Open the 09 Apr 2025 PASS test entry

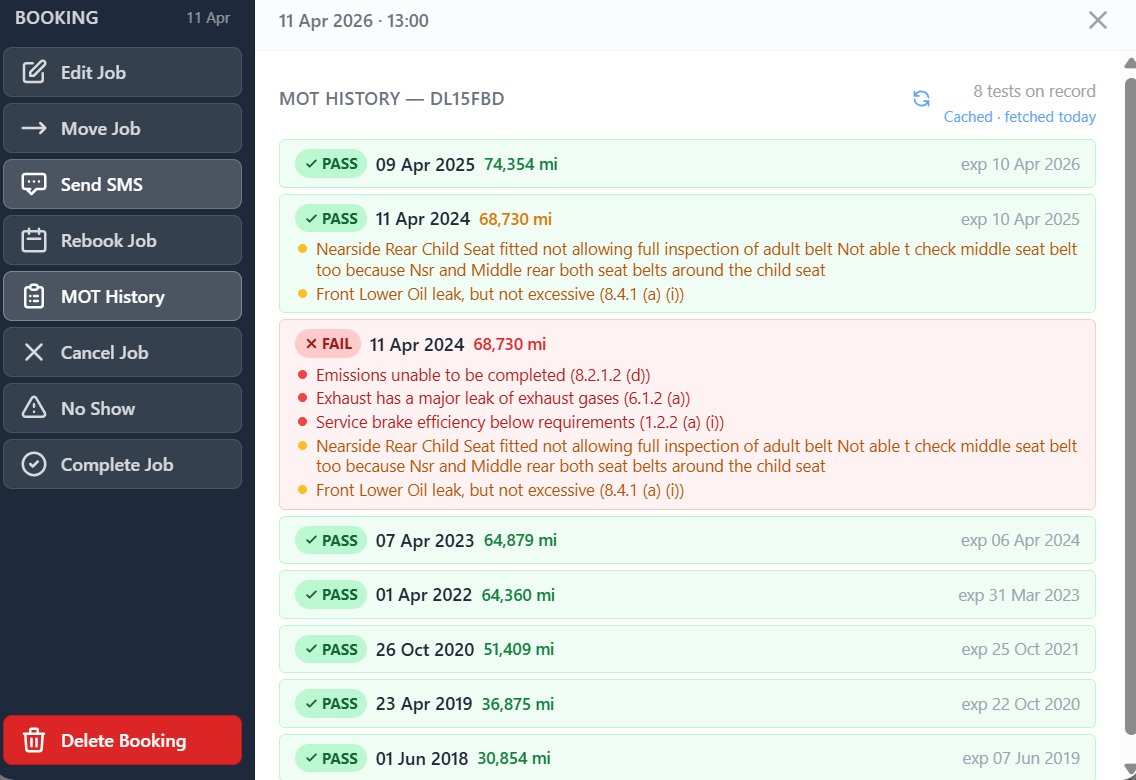coord(686,164)
